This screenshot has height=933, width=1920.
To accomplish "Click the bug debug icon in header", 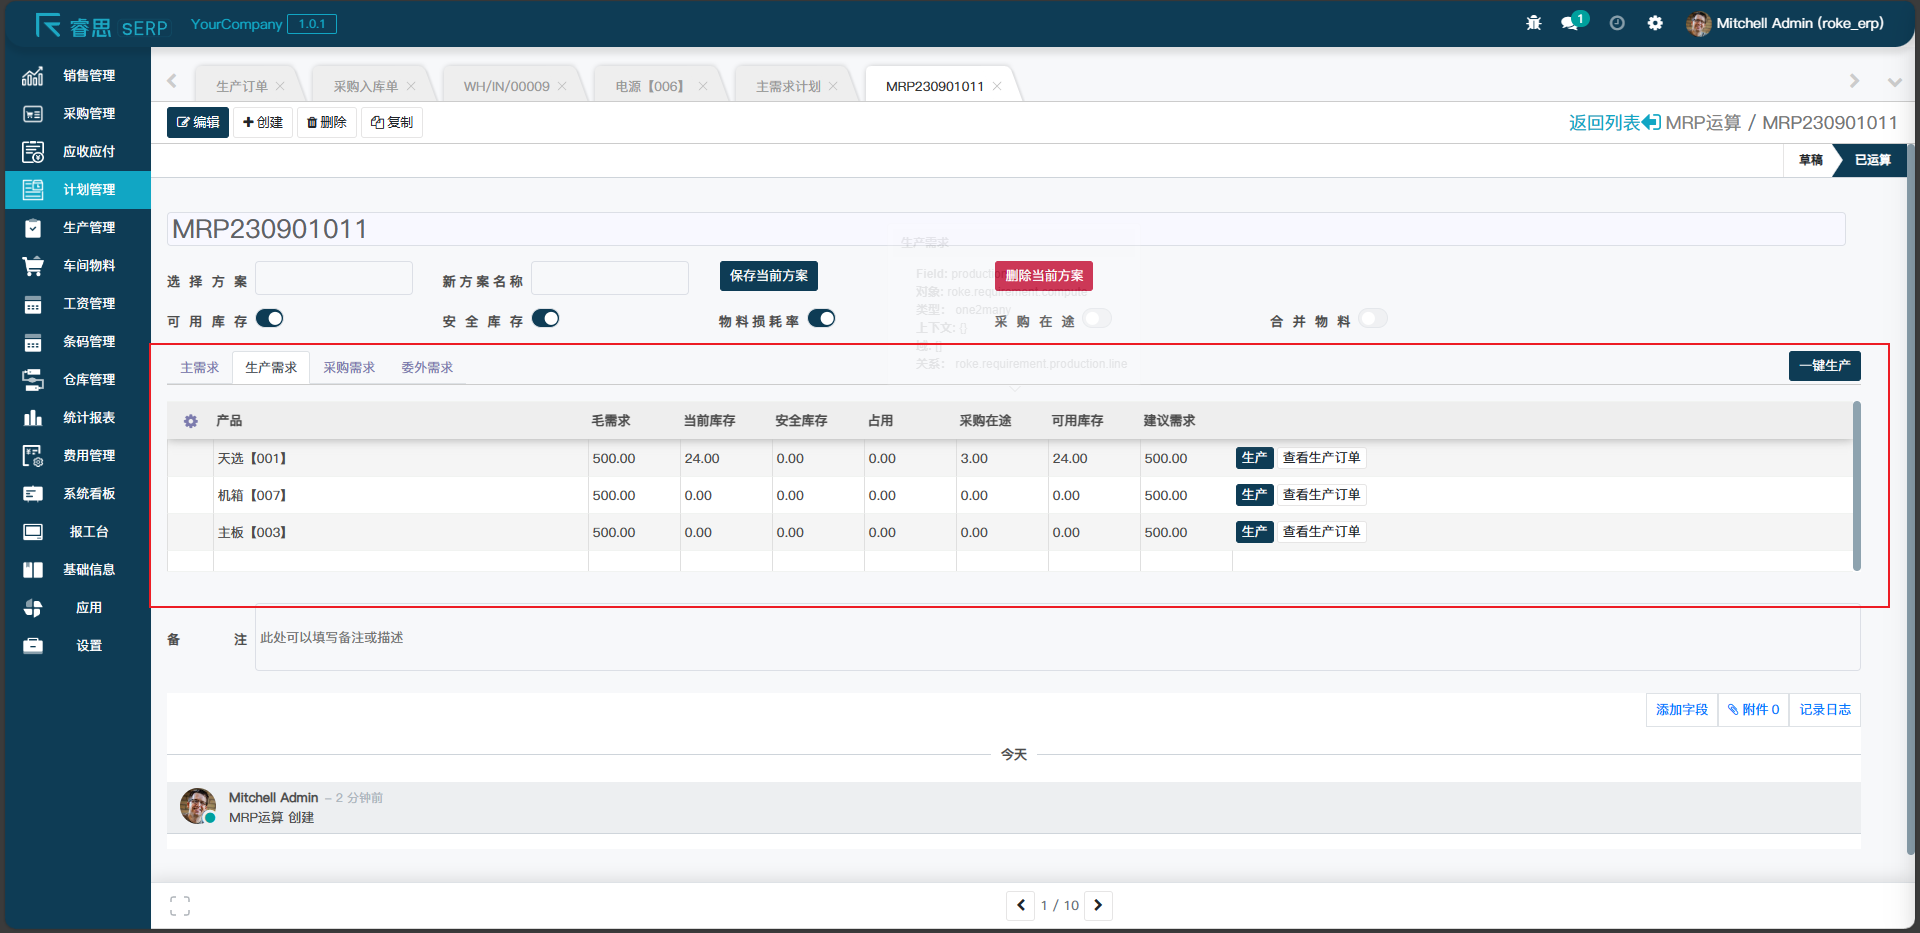I will (x=1533, y=23).
